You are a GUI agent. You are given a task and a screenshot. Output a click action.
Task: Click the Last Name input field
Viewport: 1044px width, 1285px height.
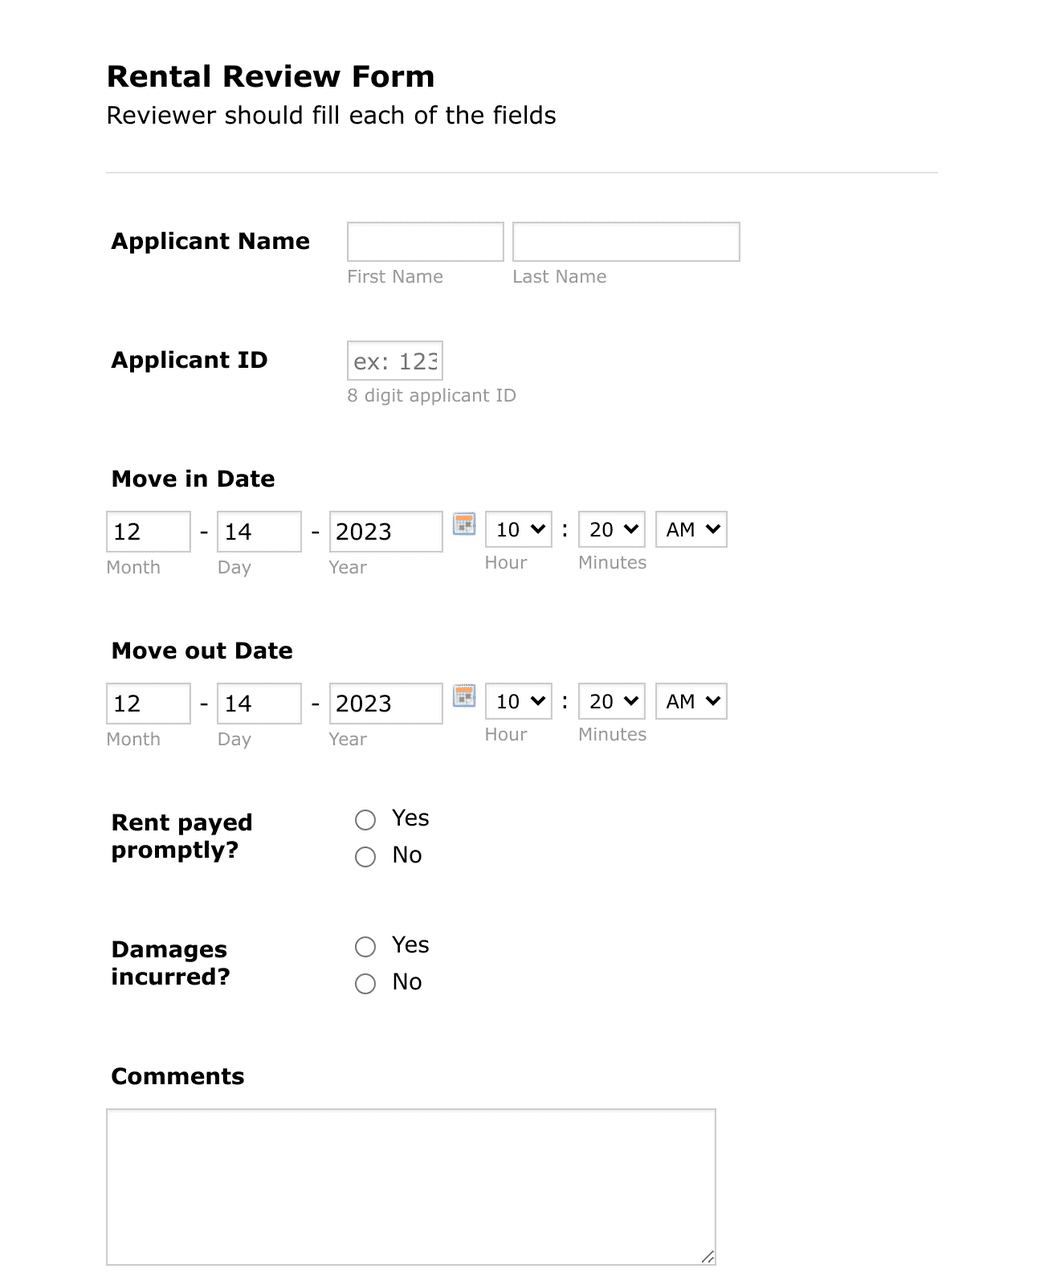click(x=625, y=241)
